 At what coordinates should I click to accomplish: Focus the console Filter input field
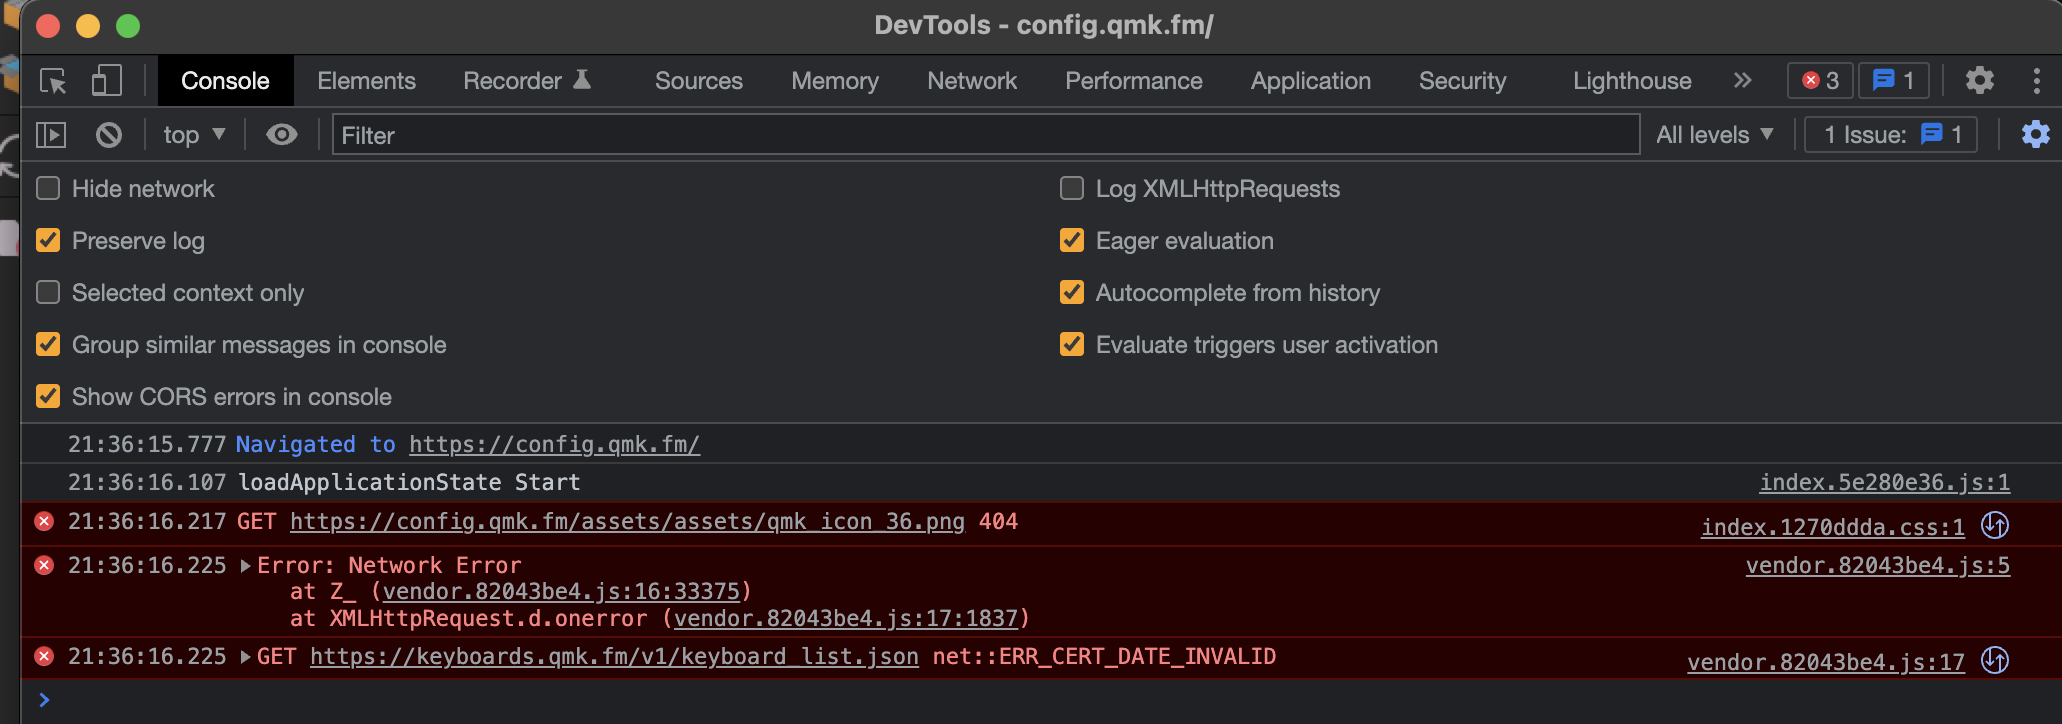point(986,135)
